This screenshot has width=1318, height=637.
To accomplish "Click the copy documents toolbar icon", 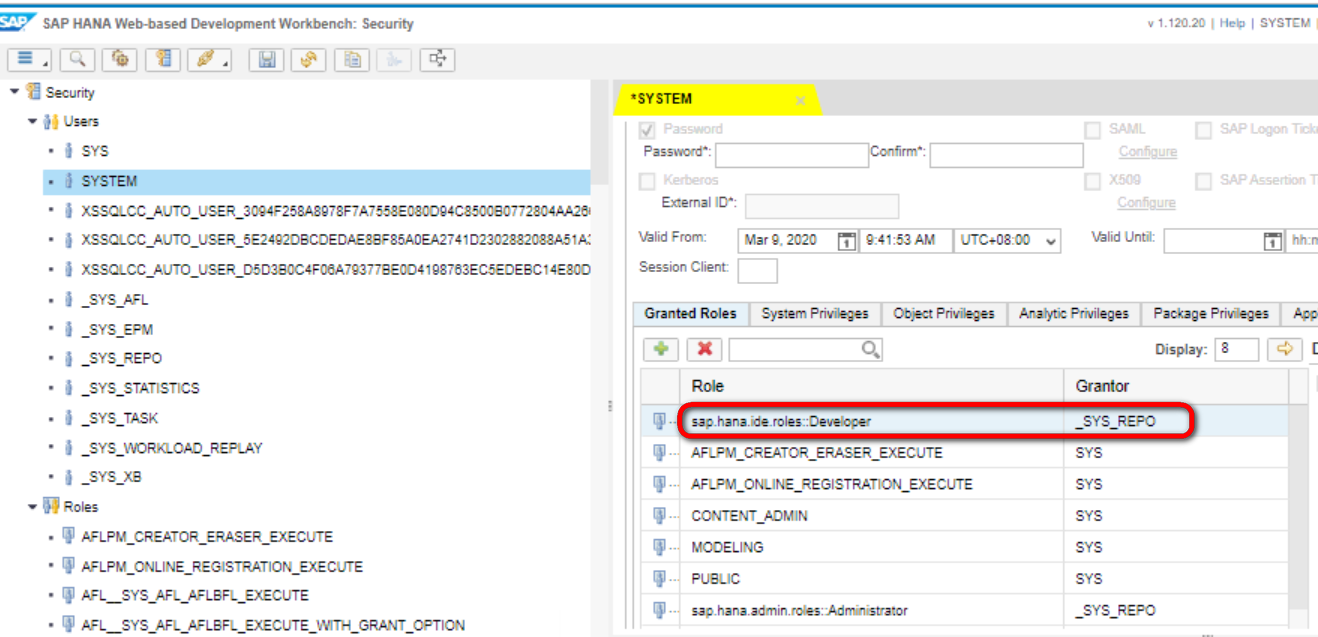I will tap(351, 59).
